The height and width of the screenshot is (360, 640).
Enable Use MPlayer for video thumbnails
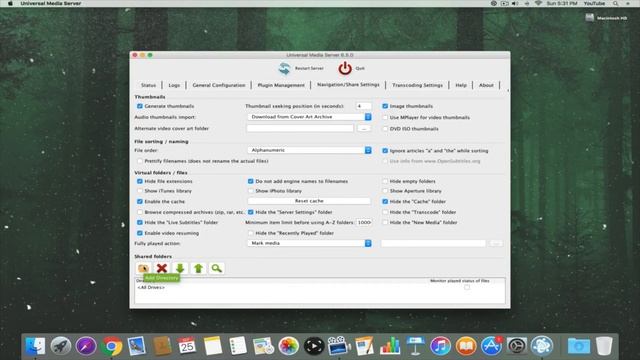point(385,118)
